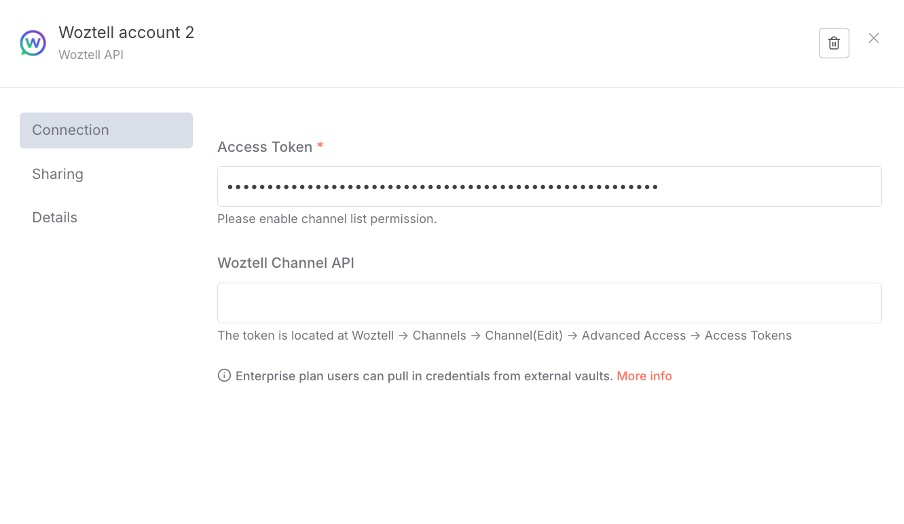Click the Woztell logo icon

(33, 43)
